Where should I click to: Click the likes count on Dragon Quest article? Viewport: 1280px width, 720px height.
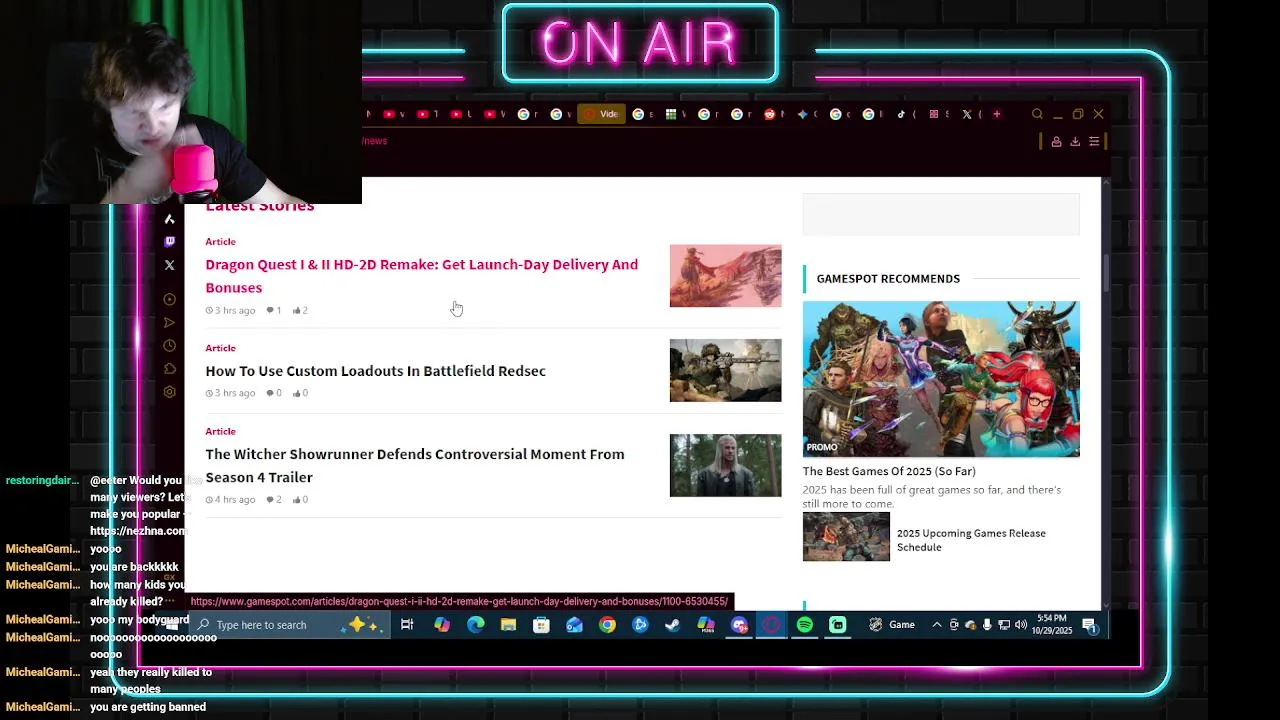pos(300,310)
